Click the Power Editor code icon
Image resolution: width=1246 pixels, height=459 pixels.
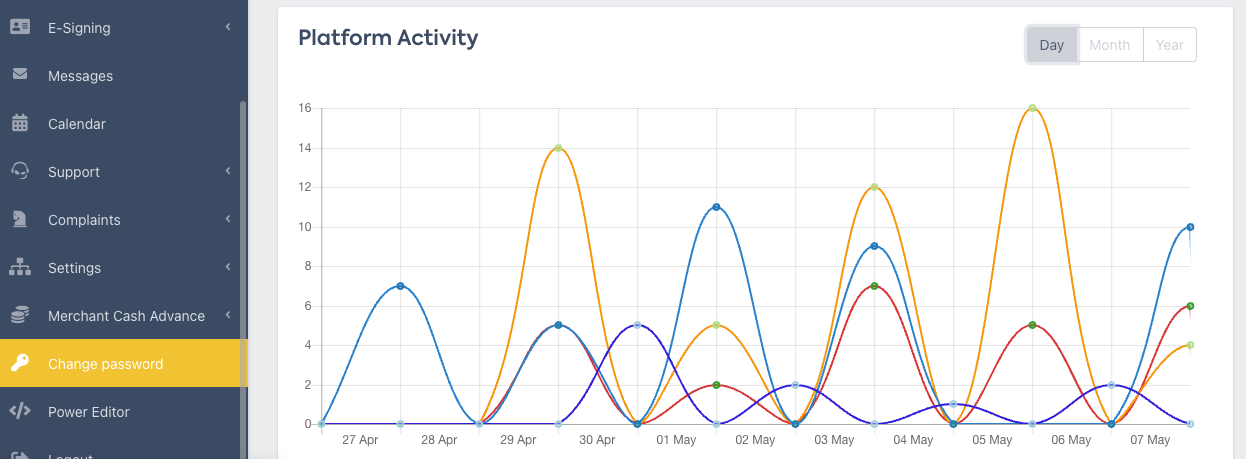click(x=20, y=411)
